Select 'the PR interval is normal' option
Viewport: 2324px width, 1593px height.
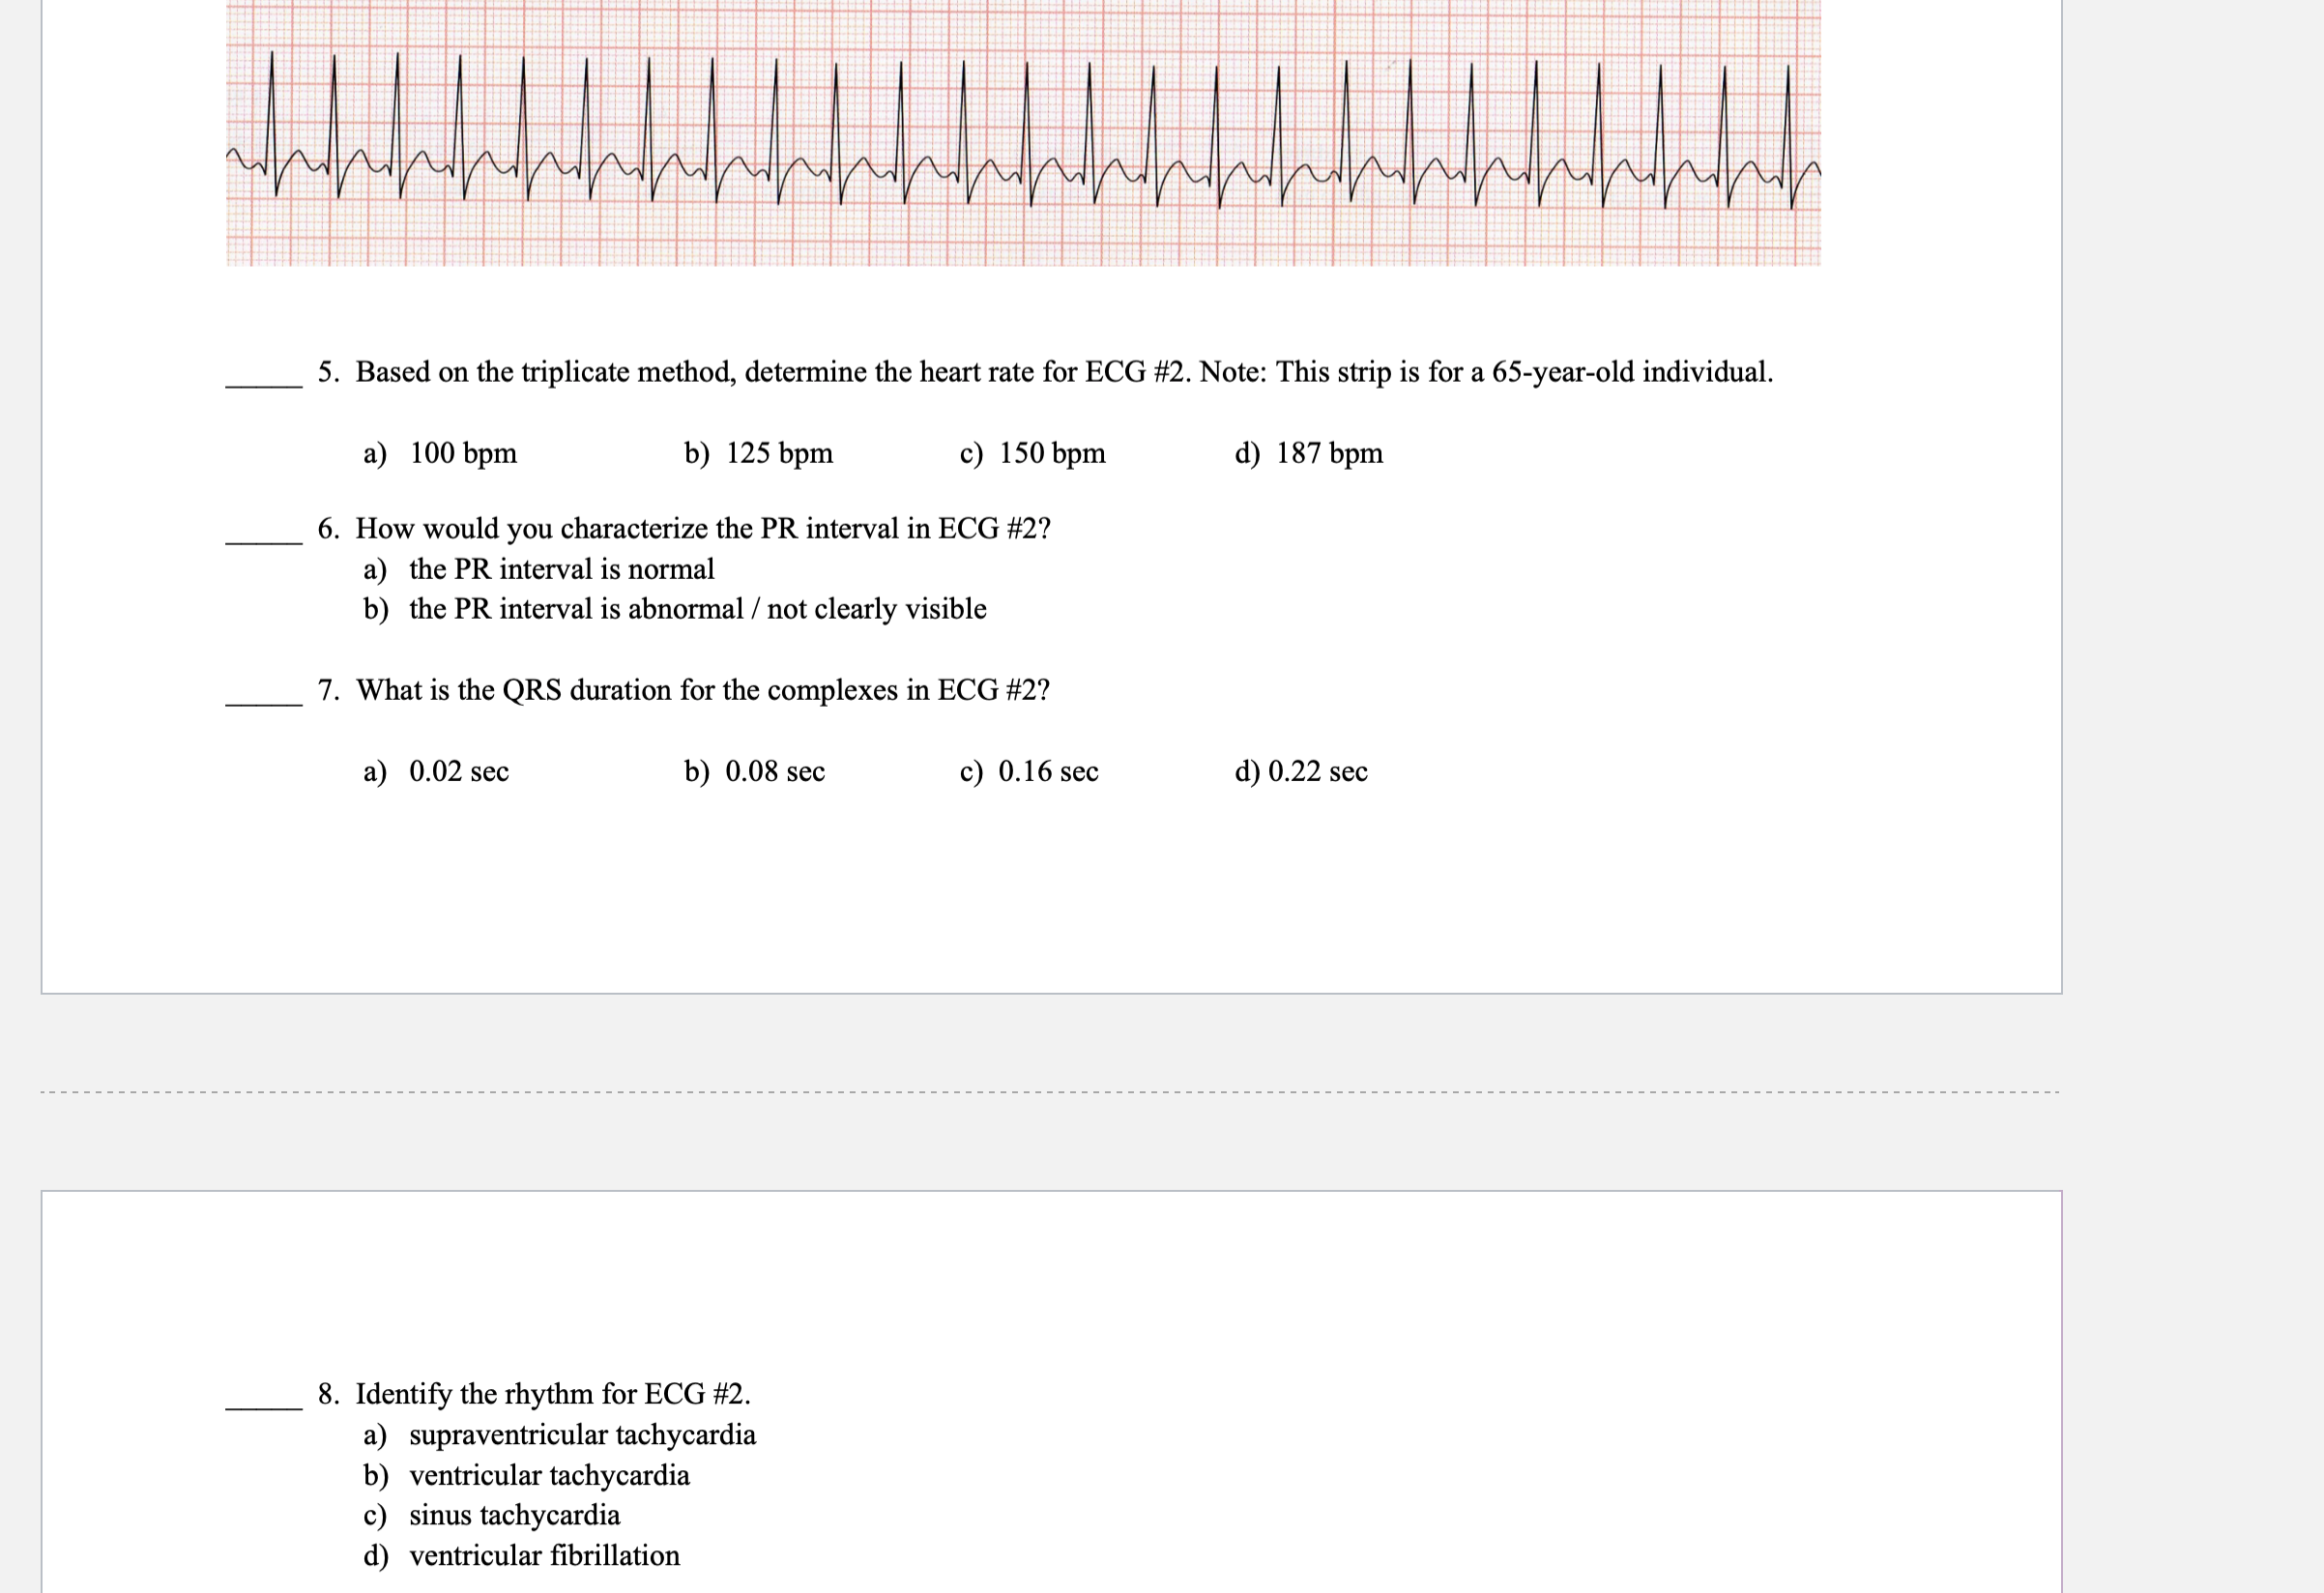coord(539,569)
